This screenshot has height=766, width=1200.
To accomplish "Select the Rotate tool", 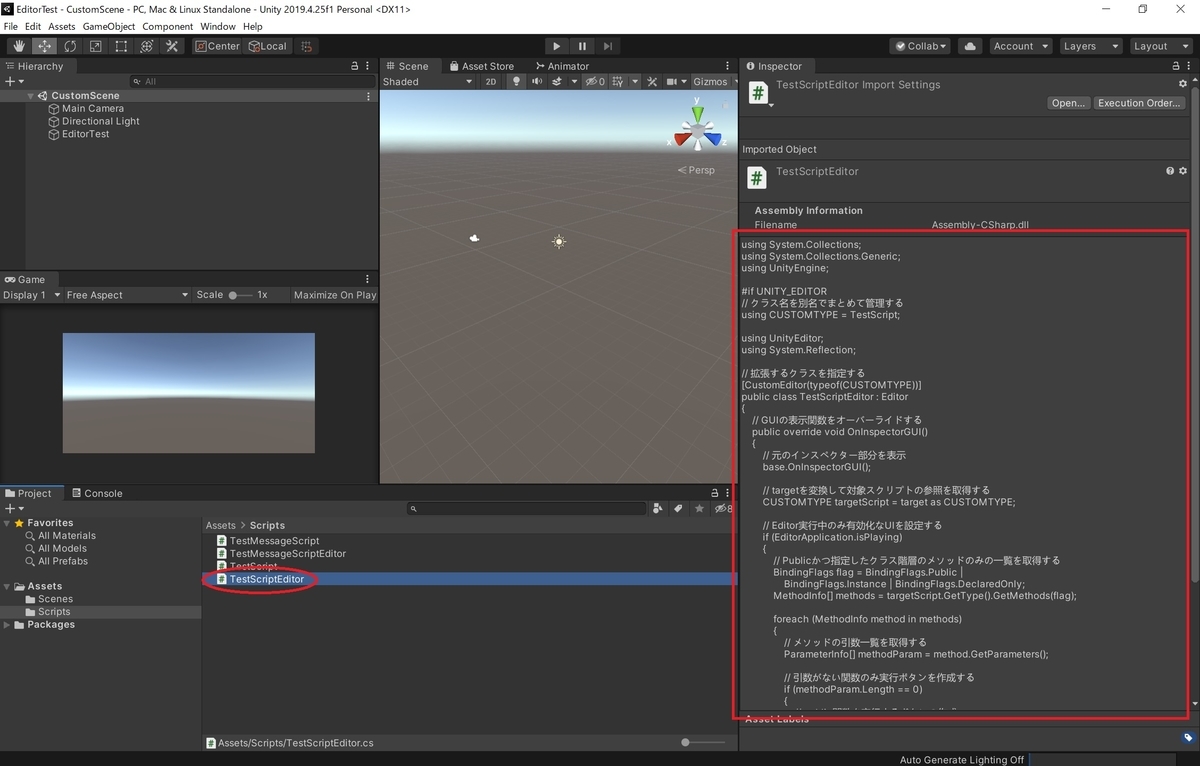I will click(x=70, y=46).
